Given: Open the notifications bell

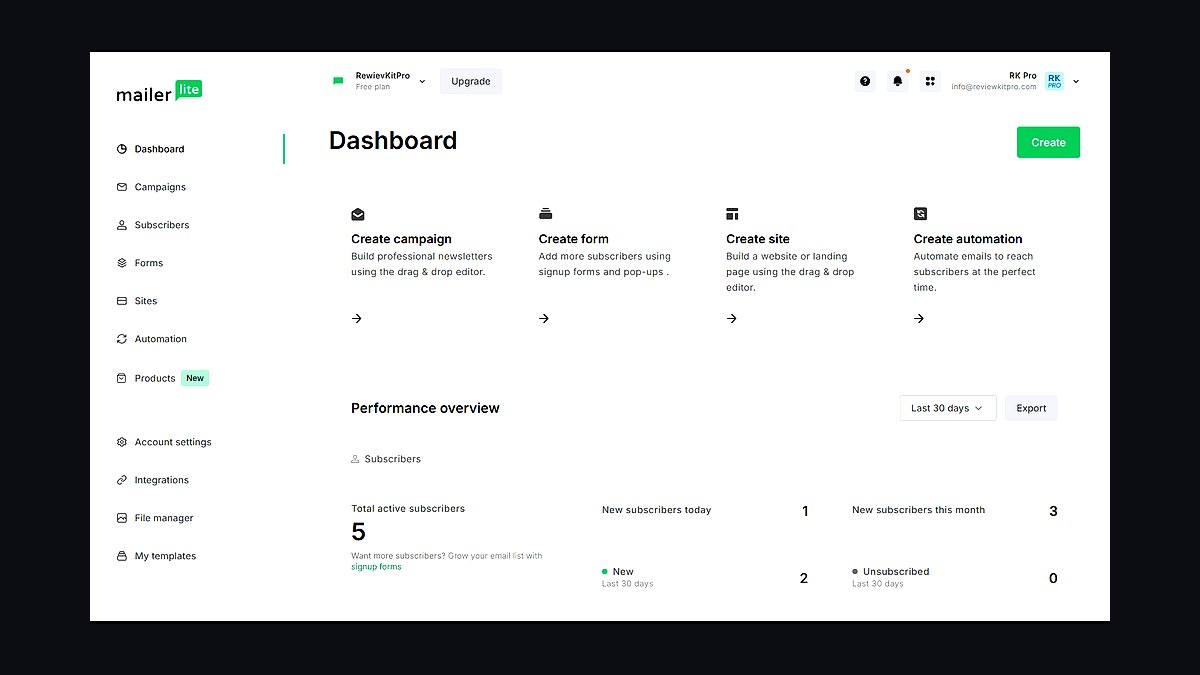Looking at the screenshot, I should pos(898,81).
